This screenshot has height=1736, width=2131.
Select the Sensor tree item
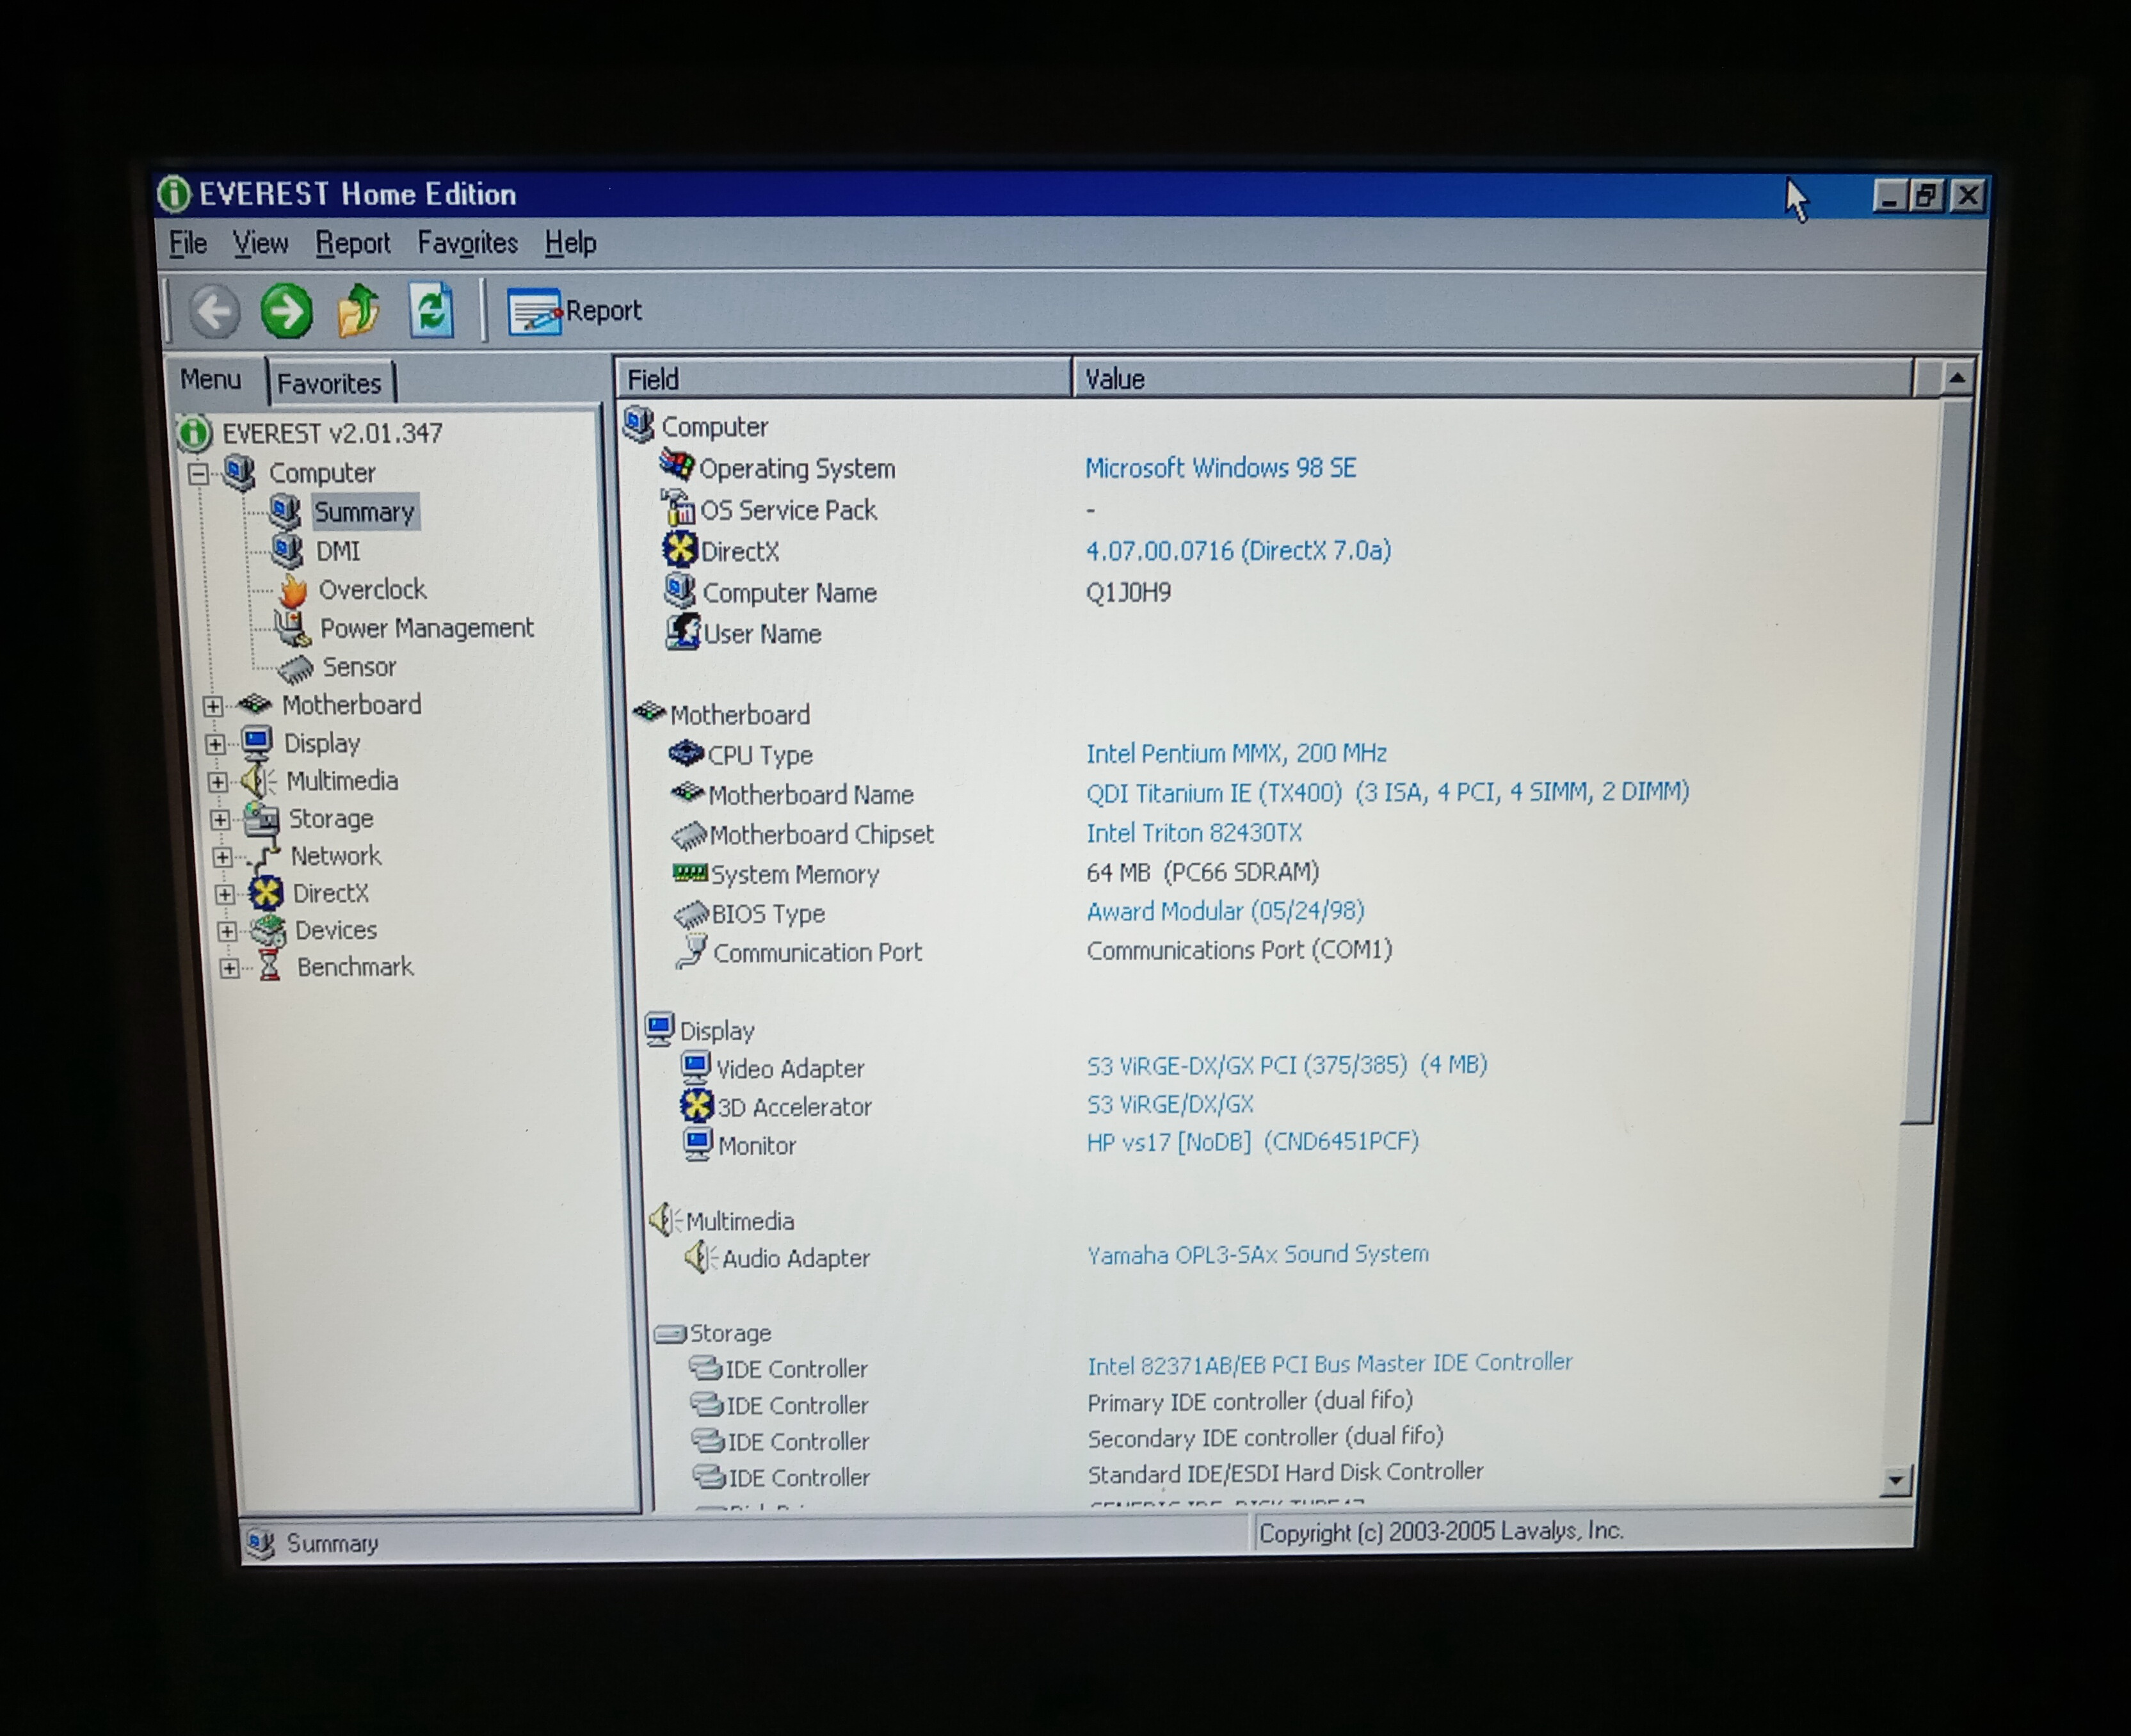pos(358,667)
